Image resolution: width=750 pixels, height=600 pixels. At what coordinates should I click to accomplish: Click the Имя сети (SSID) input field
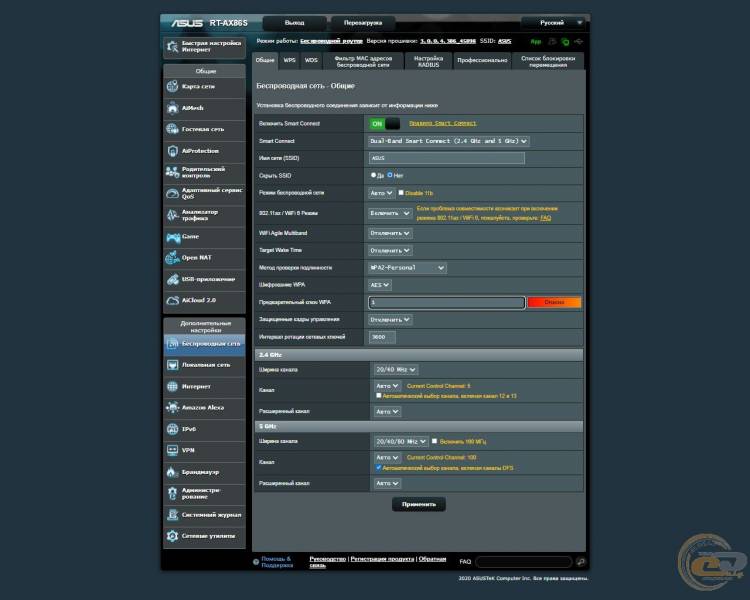click(x=447, y=158)
